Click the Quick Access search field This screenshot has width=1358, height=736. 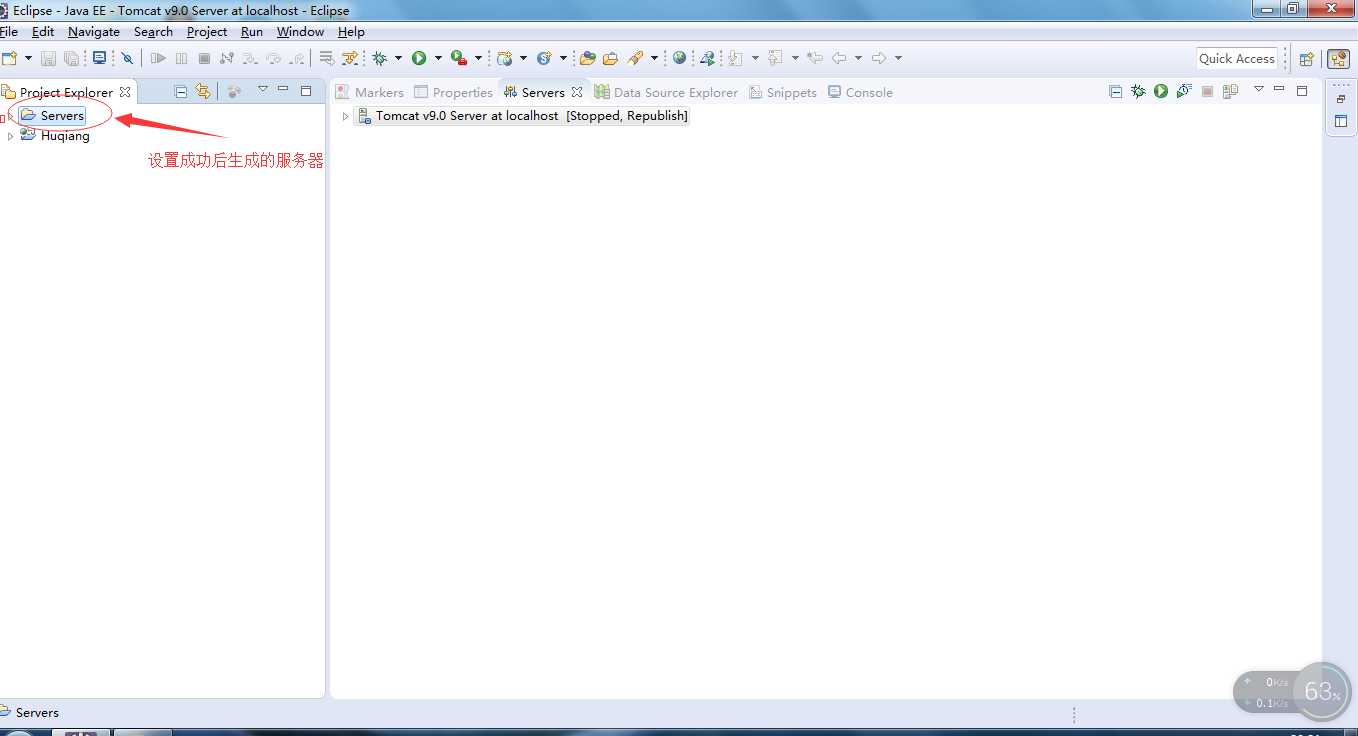[x=1237, y=58]
